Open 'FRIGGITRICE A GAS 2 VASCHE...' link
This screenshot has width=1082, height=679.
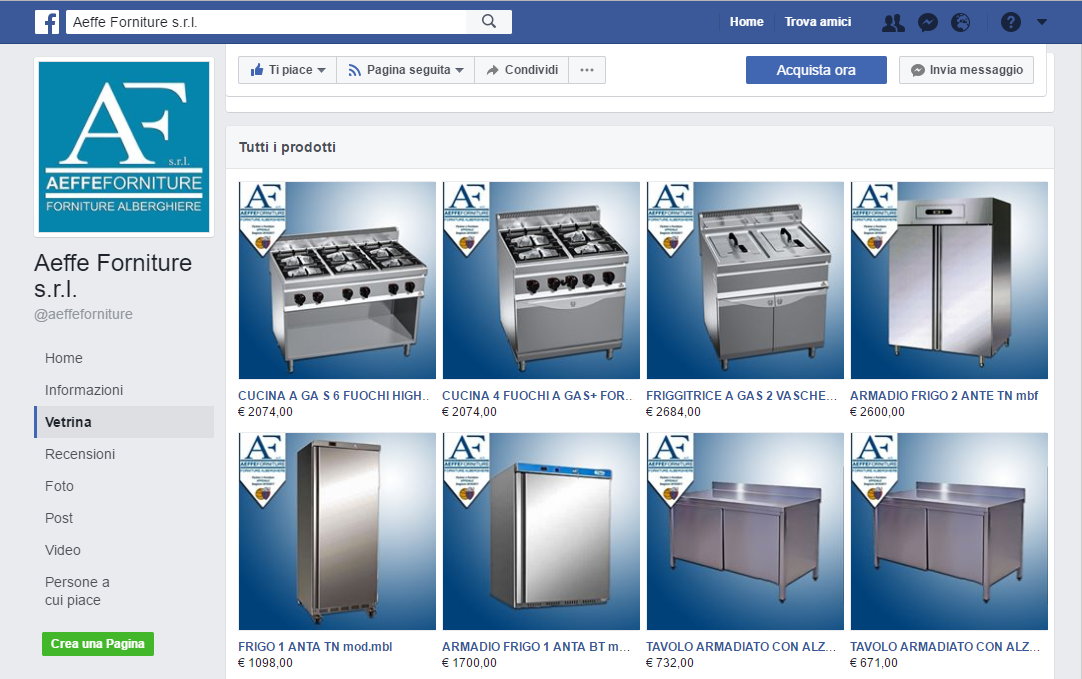click(x=741, y=395)
